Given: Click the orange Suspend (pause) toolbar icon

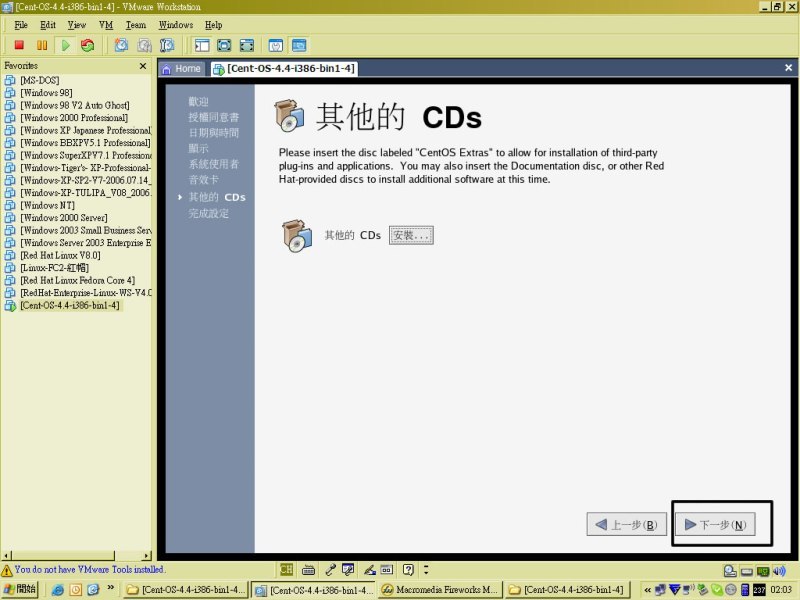Looking at the screenshot, I should point(42,45).
